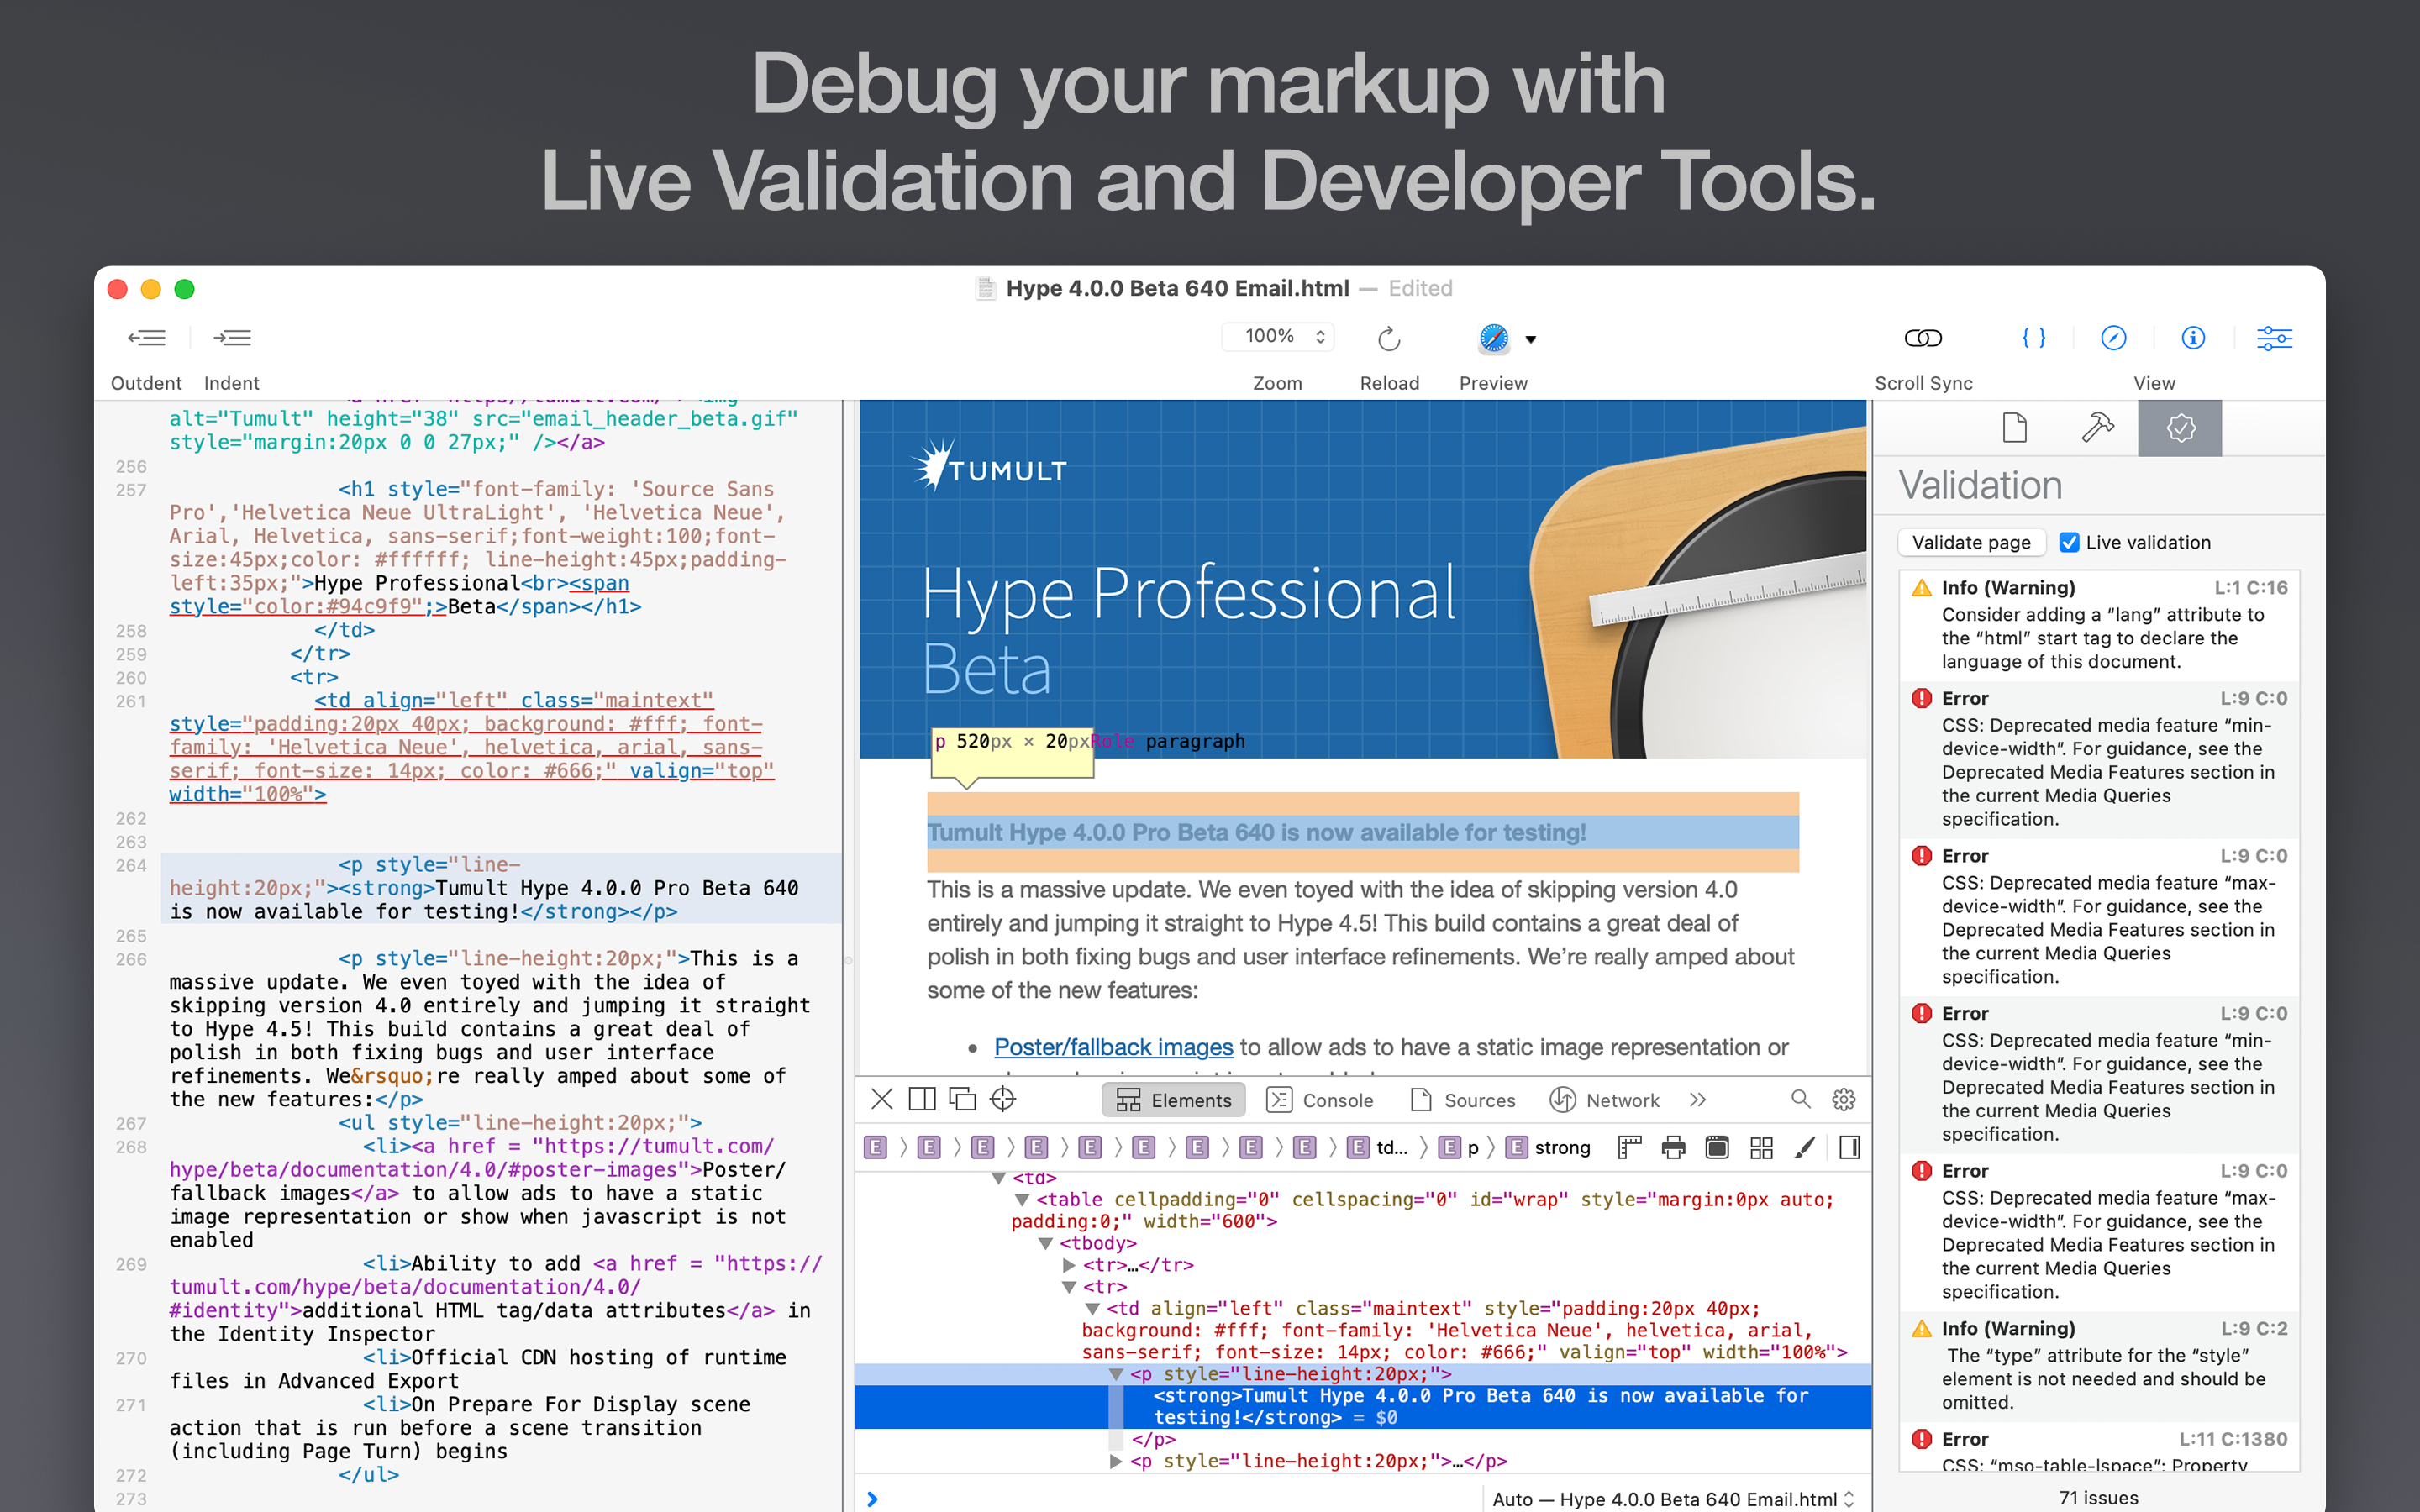2420x1512 pixels.
Task: Open the Poster/fallback images link in the preview
Action: pyautogui.click(x=1113, y=1047)
